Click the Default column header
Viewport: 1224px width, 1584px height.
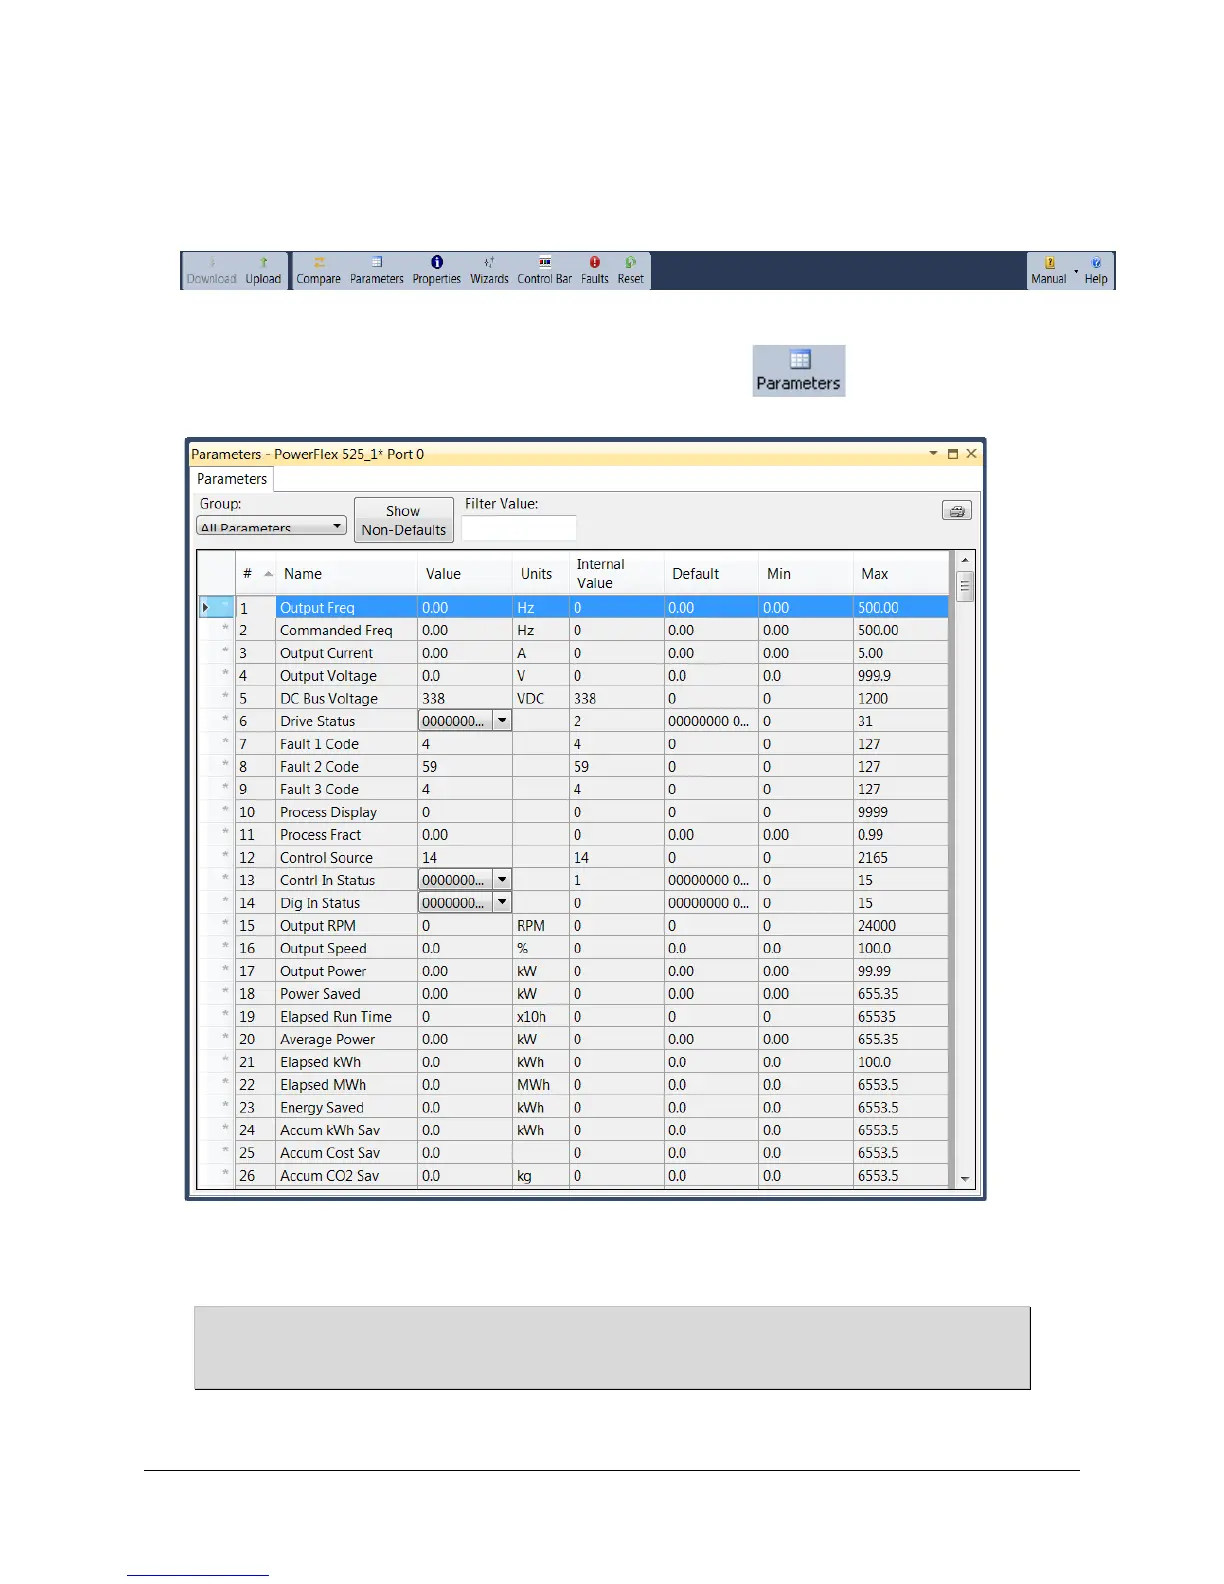click(x=711, y=573)
